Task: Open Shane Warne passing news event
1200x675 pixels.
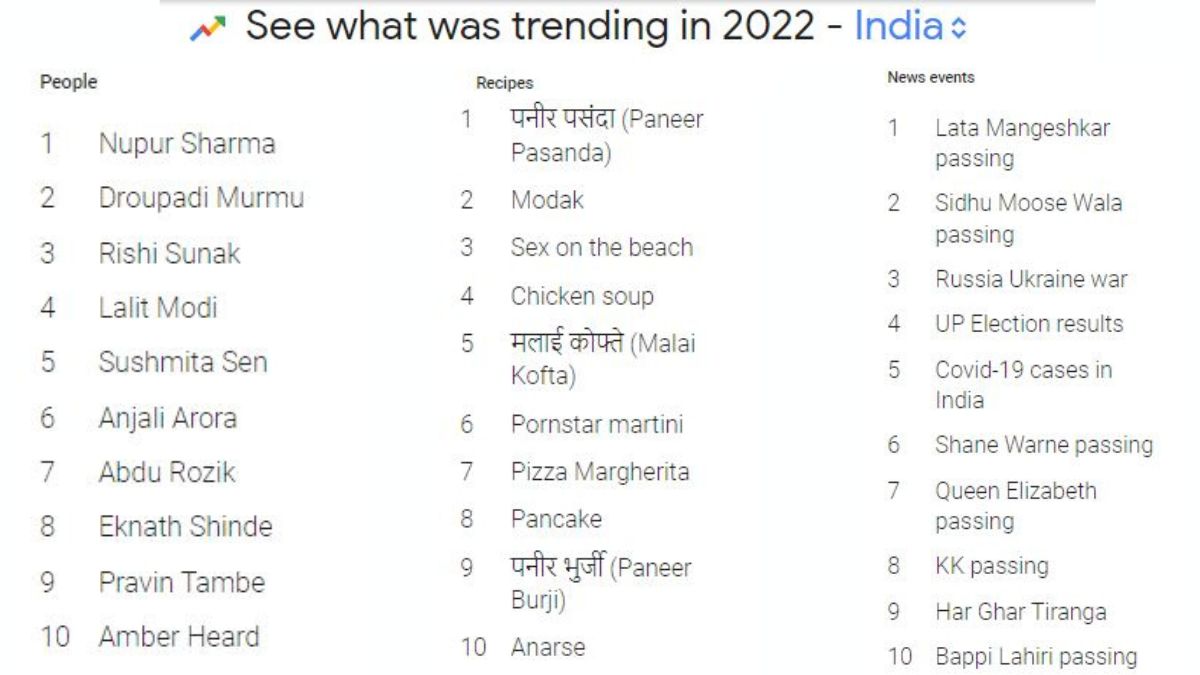Action: click(1043, 445)
